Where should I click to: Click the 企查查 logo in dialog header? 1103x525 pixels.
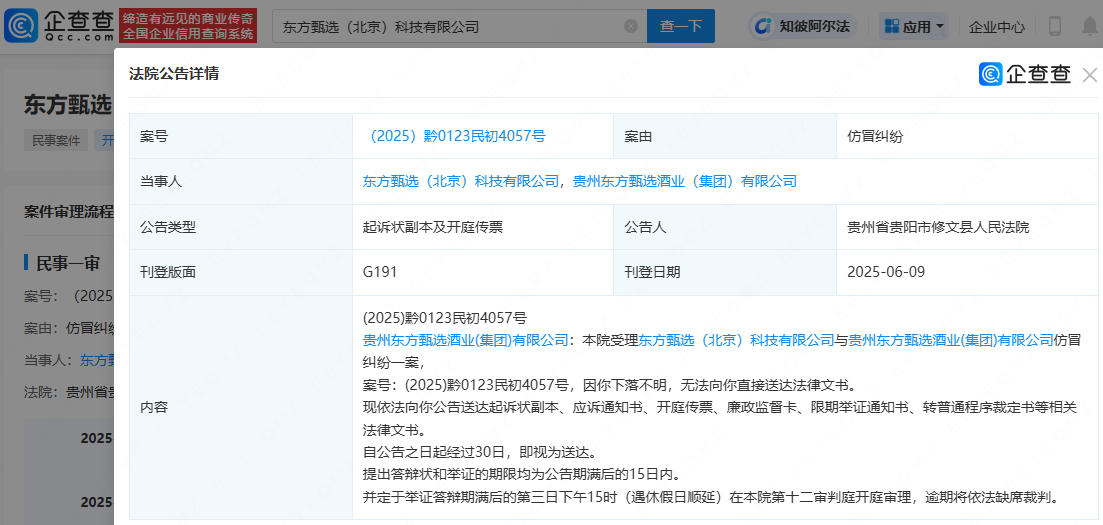pos(1025,74)
